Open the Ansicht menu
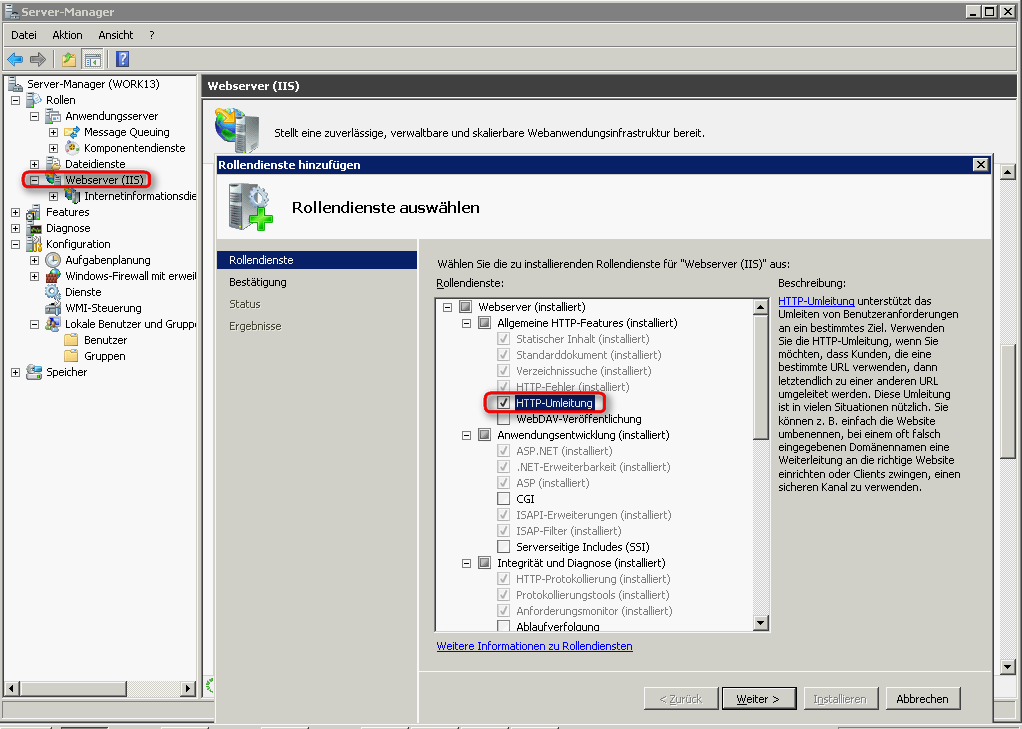Image resolution: width=1022 pixels, height=729 pixels. (116, 35)
